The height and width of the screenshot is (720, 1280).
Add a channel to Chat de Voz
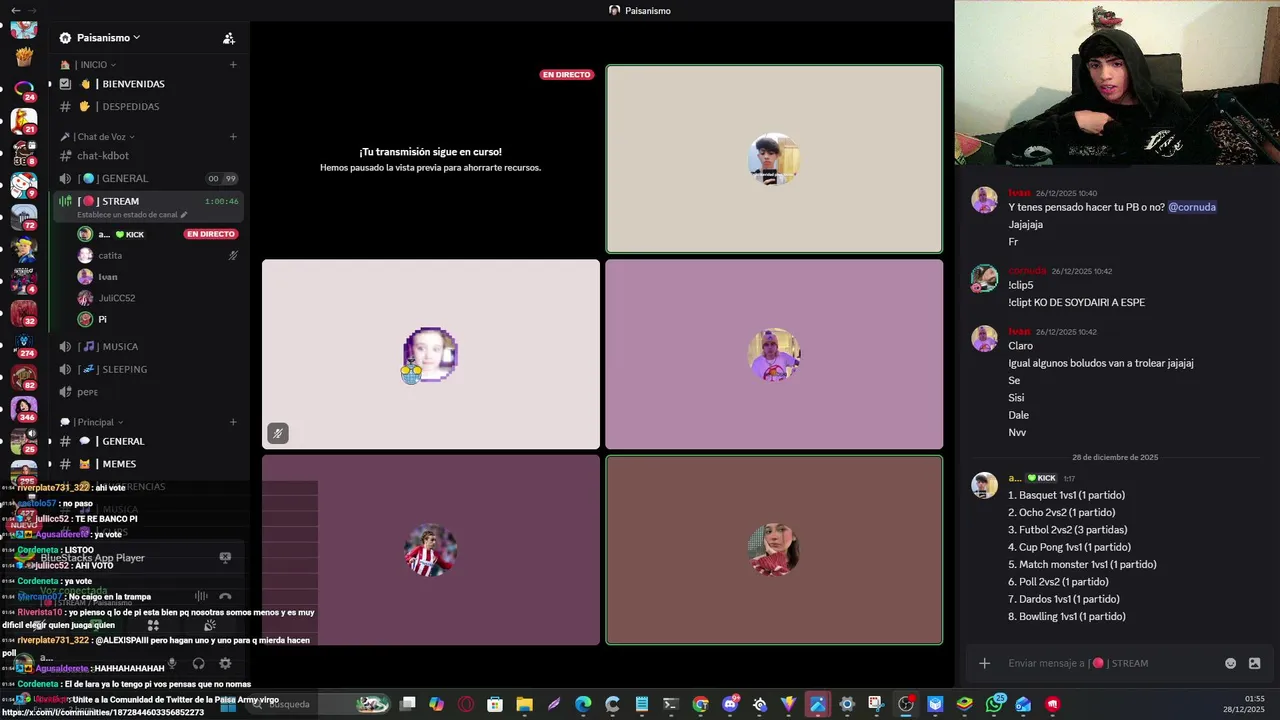coord(233,137)
